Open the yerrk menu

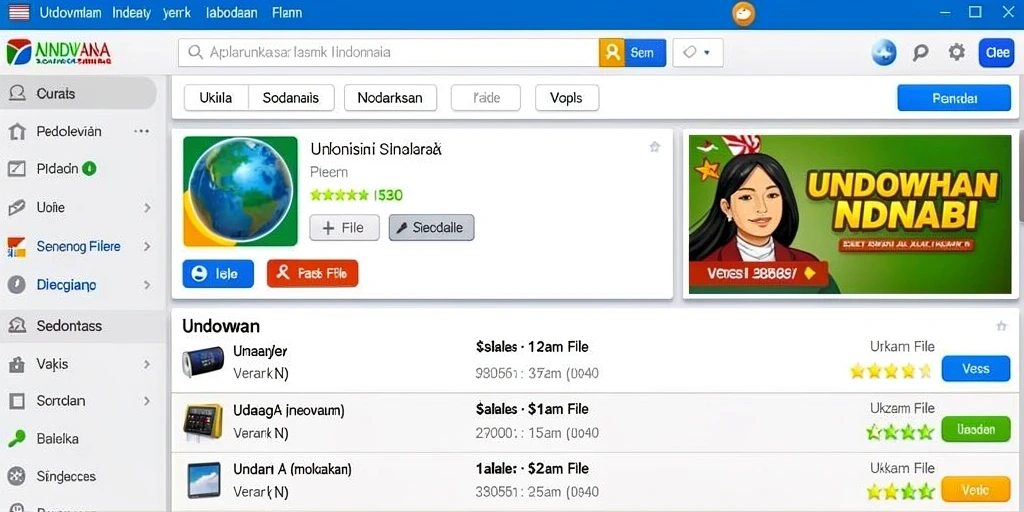tap(177, 12)
